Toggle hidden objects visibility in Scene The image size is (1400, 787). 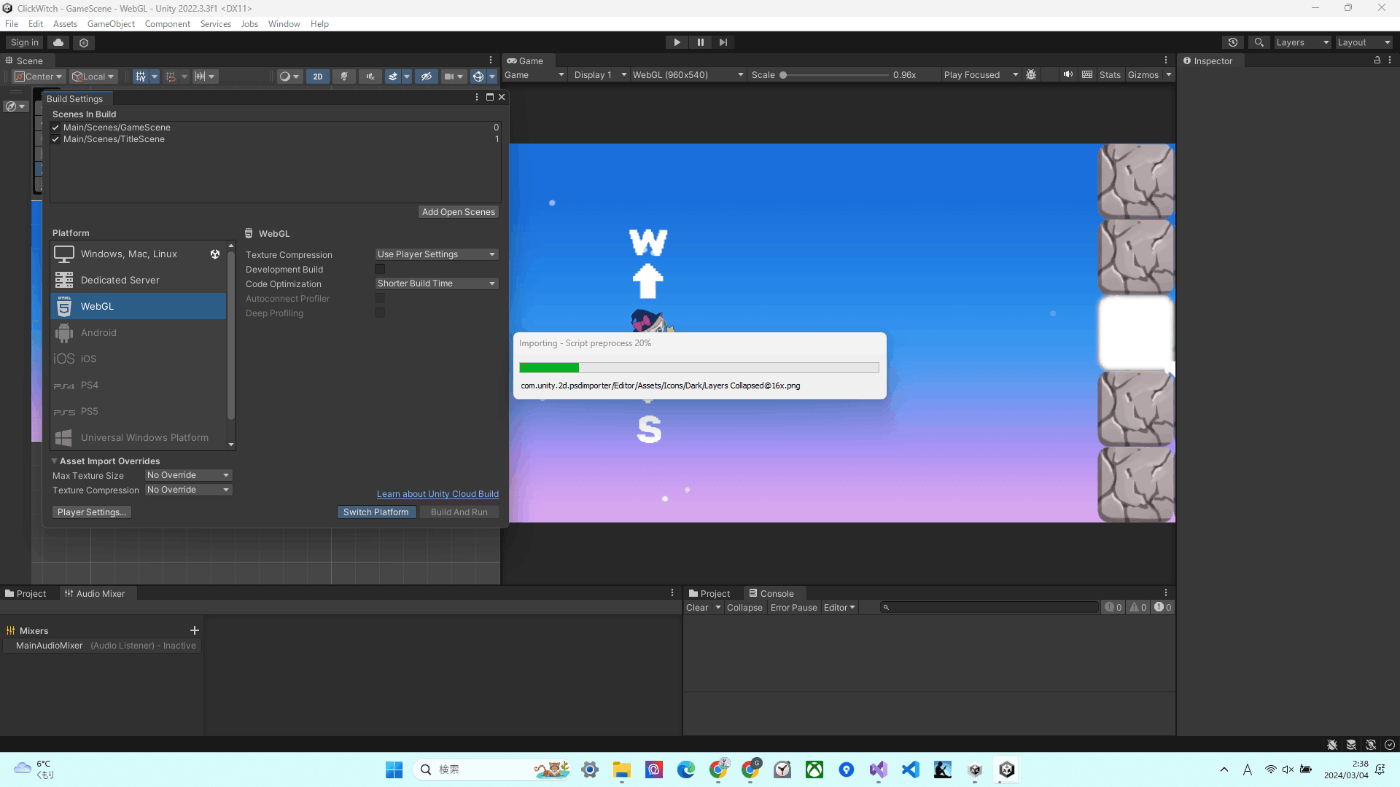tap(426, 76)
